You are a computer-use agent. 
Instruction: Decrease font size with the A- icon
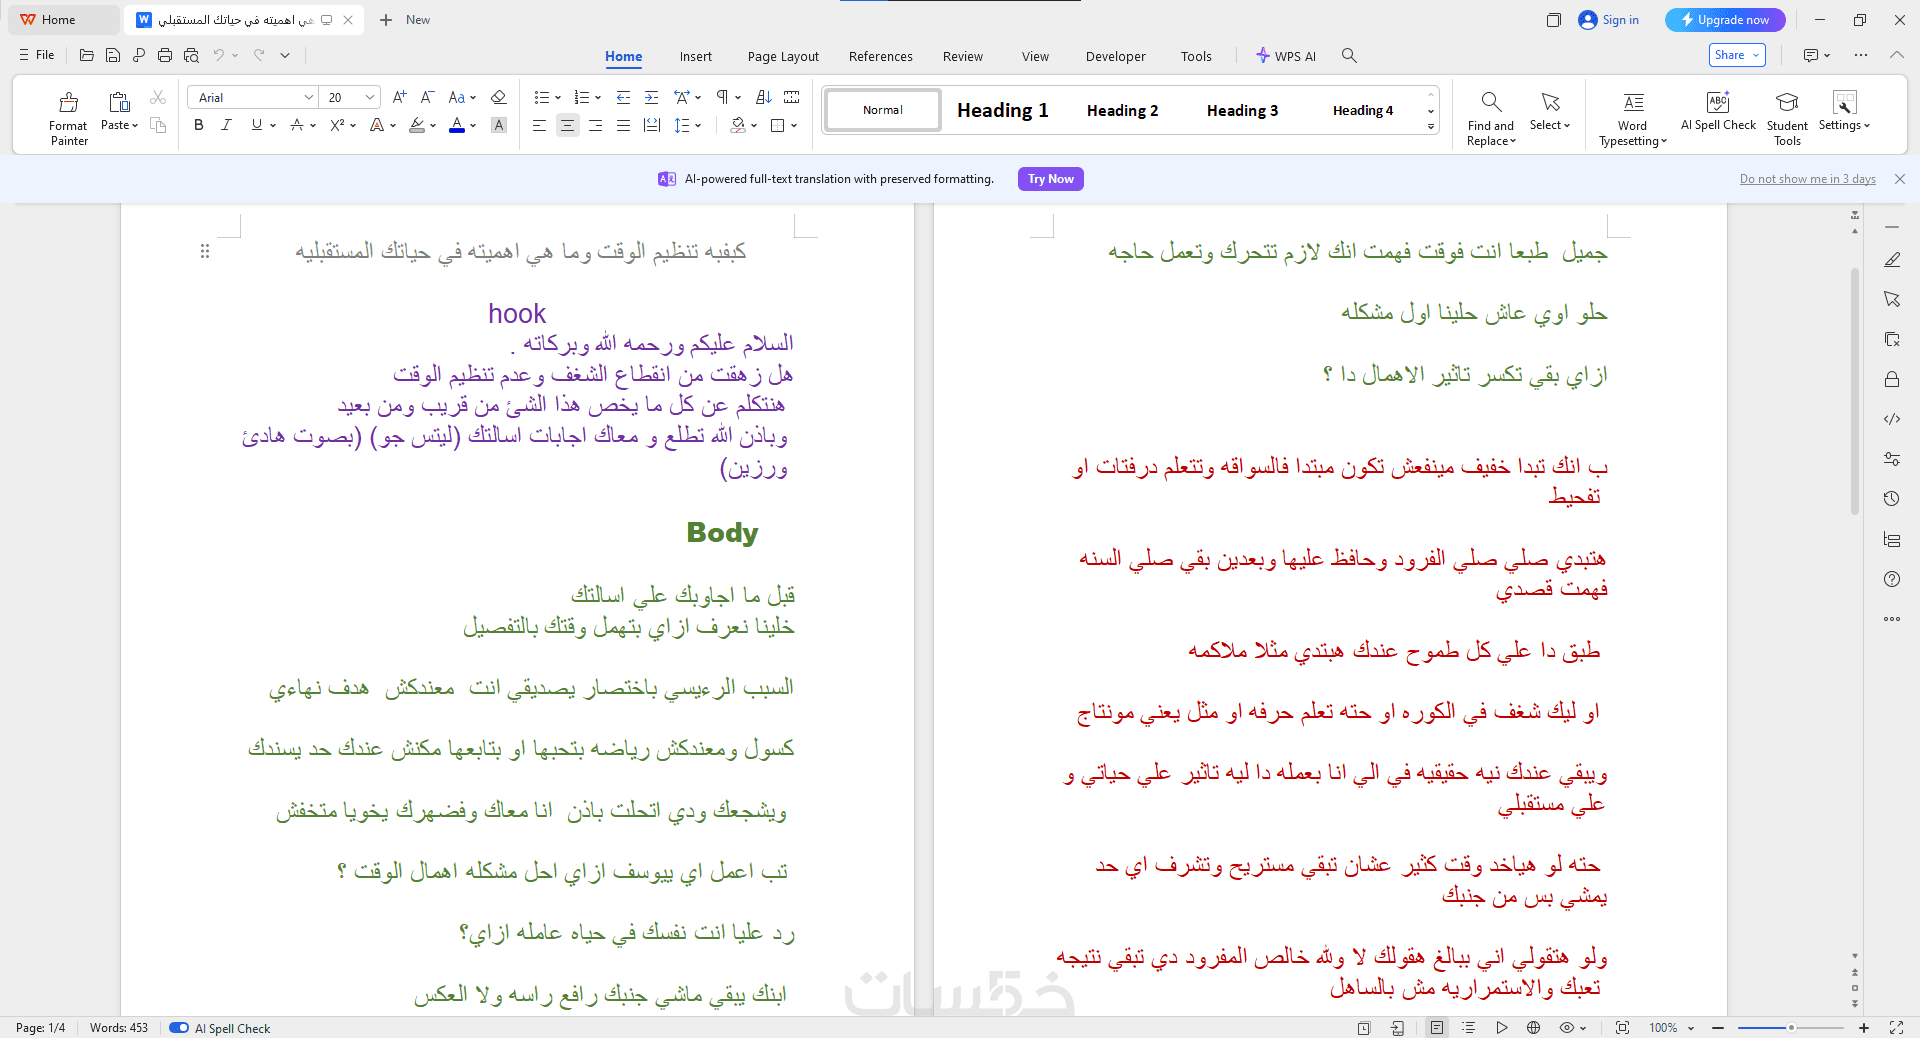click(x=427, y=97)
